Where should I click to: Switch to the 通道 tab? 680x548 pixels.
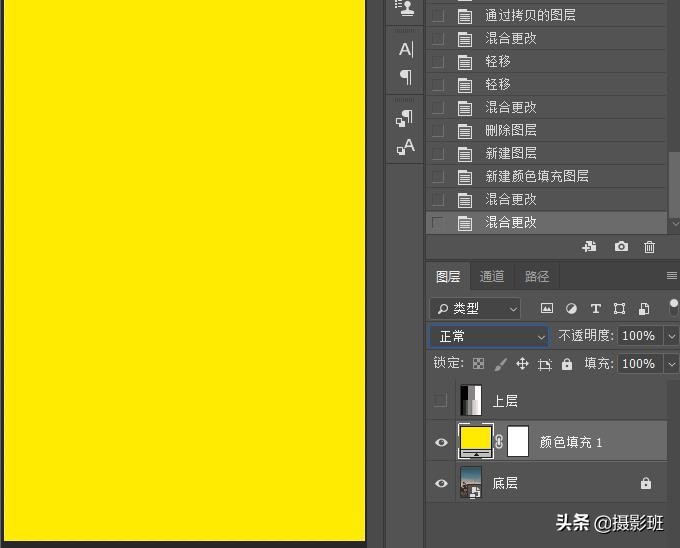coord(492,276)
